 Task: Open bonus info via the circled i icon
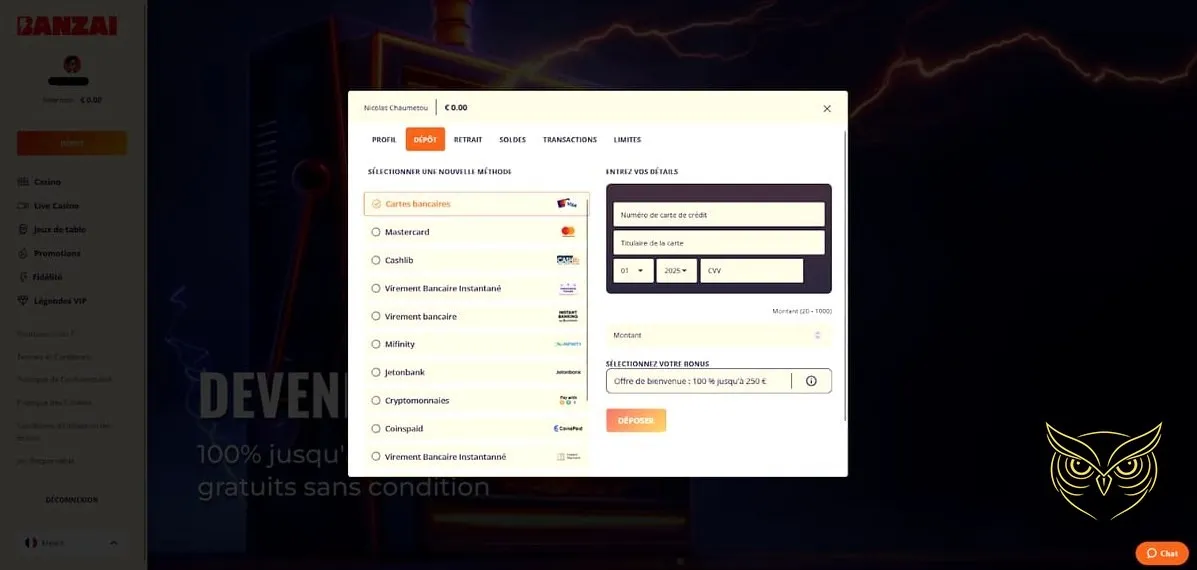[811, 381]
